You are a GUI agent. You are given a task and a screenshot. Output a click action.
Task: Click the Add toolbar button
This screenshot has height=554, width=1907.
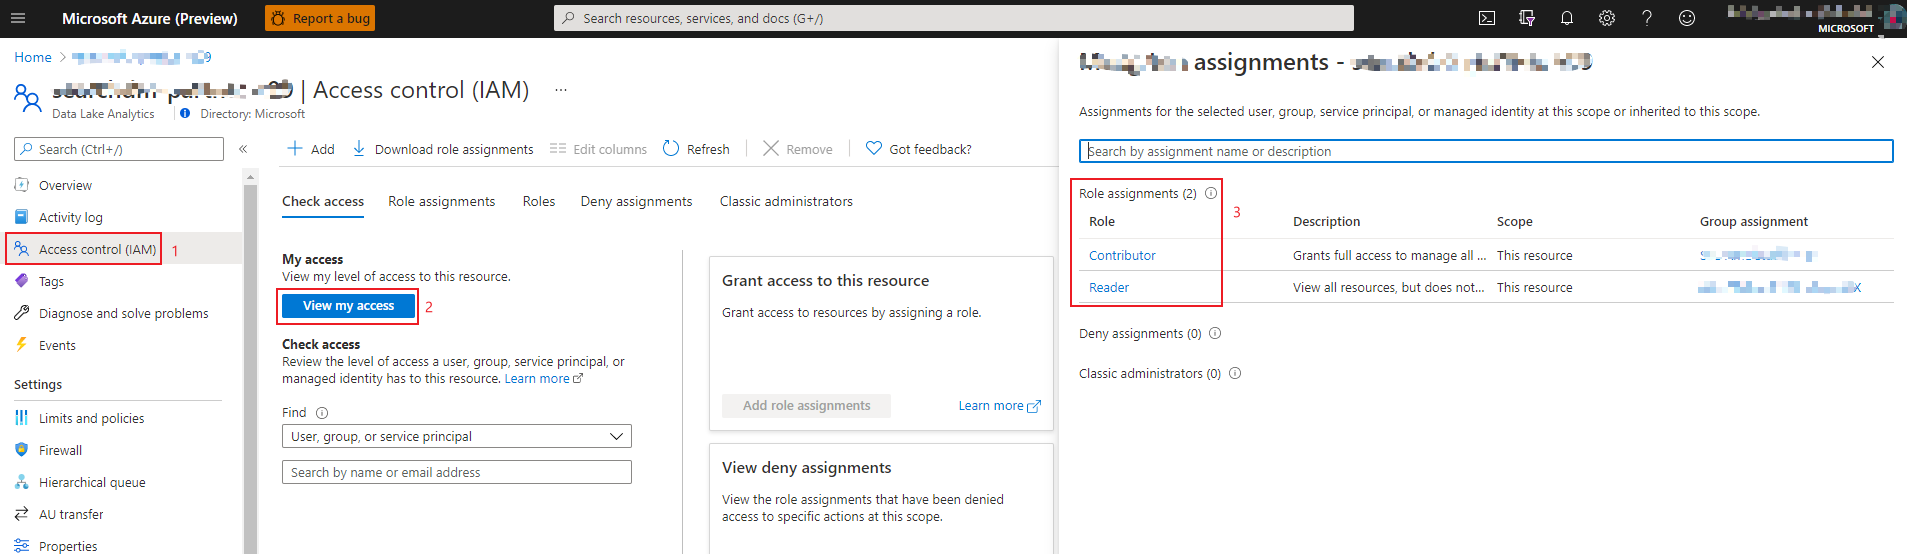tap(311, 149)
